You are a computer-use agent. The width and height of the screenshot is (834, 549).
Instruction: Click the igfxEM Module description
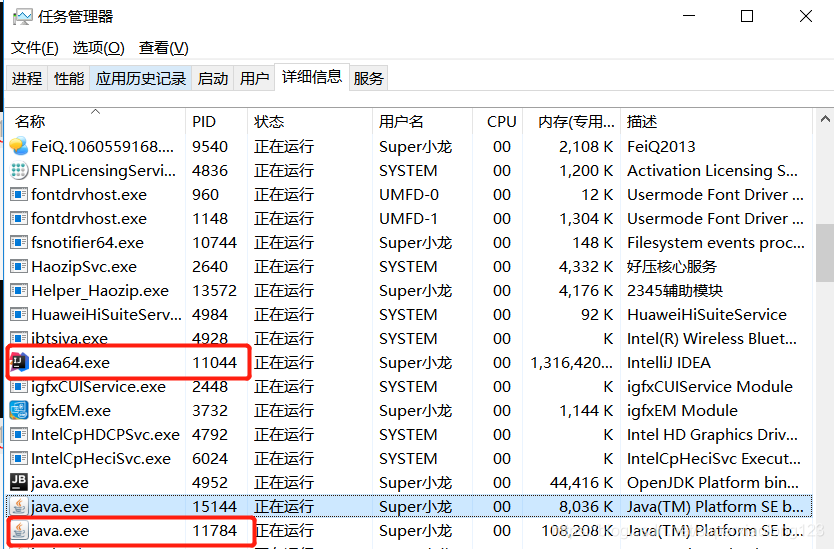(682, 411)
